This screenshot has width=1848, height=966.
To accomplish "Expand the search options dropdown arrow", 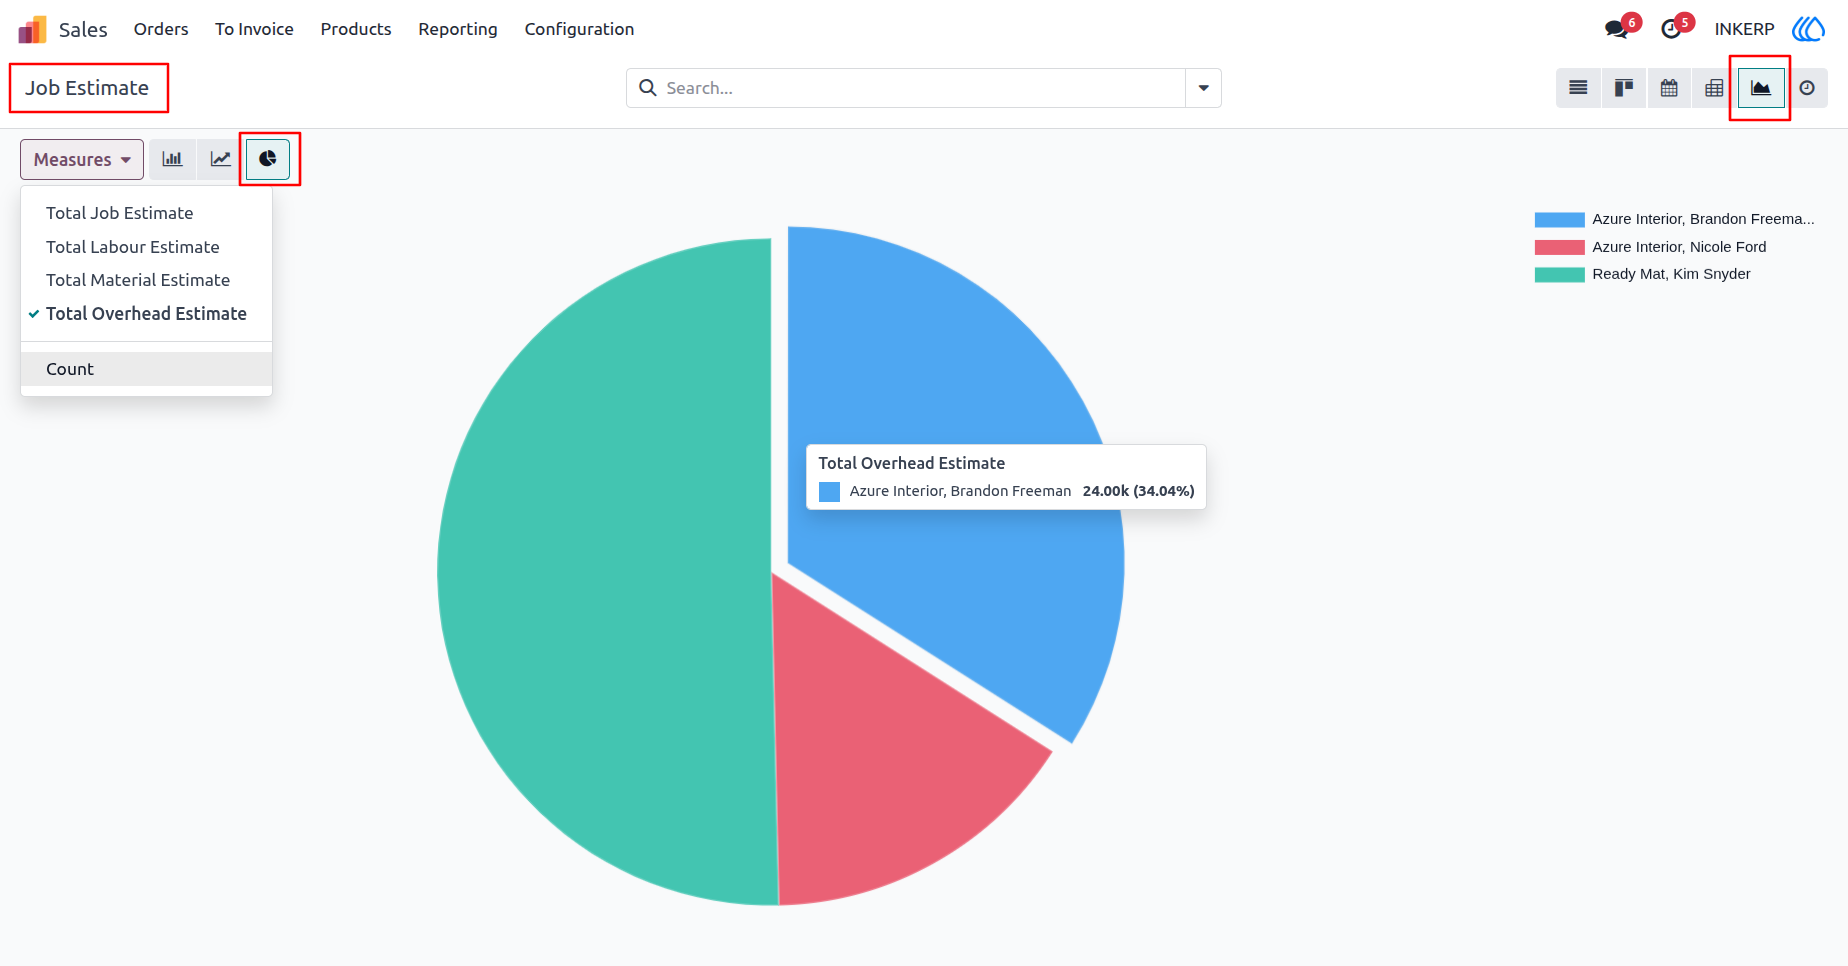I will click(x=1203, y=88).
